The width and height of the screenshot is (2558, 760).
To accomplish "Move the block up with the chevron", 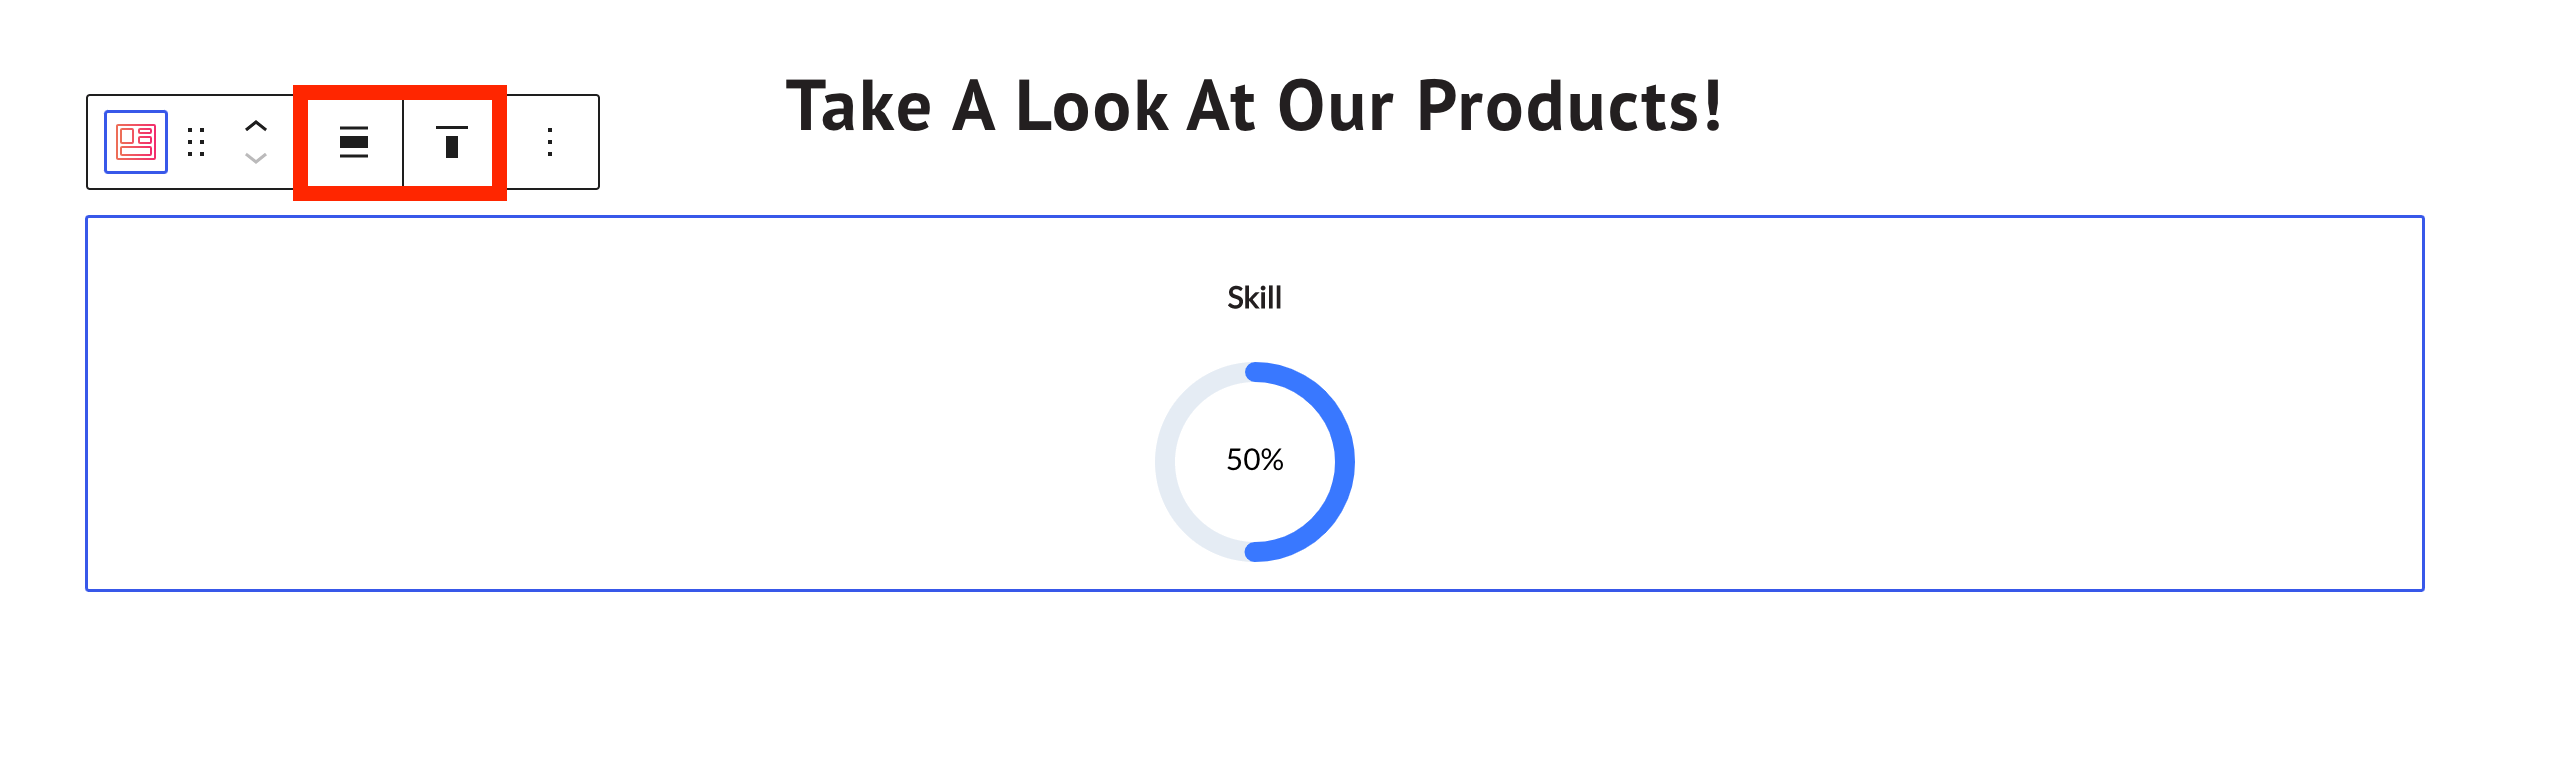I will coord(256,126).
